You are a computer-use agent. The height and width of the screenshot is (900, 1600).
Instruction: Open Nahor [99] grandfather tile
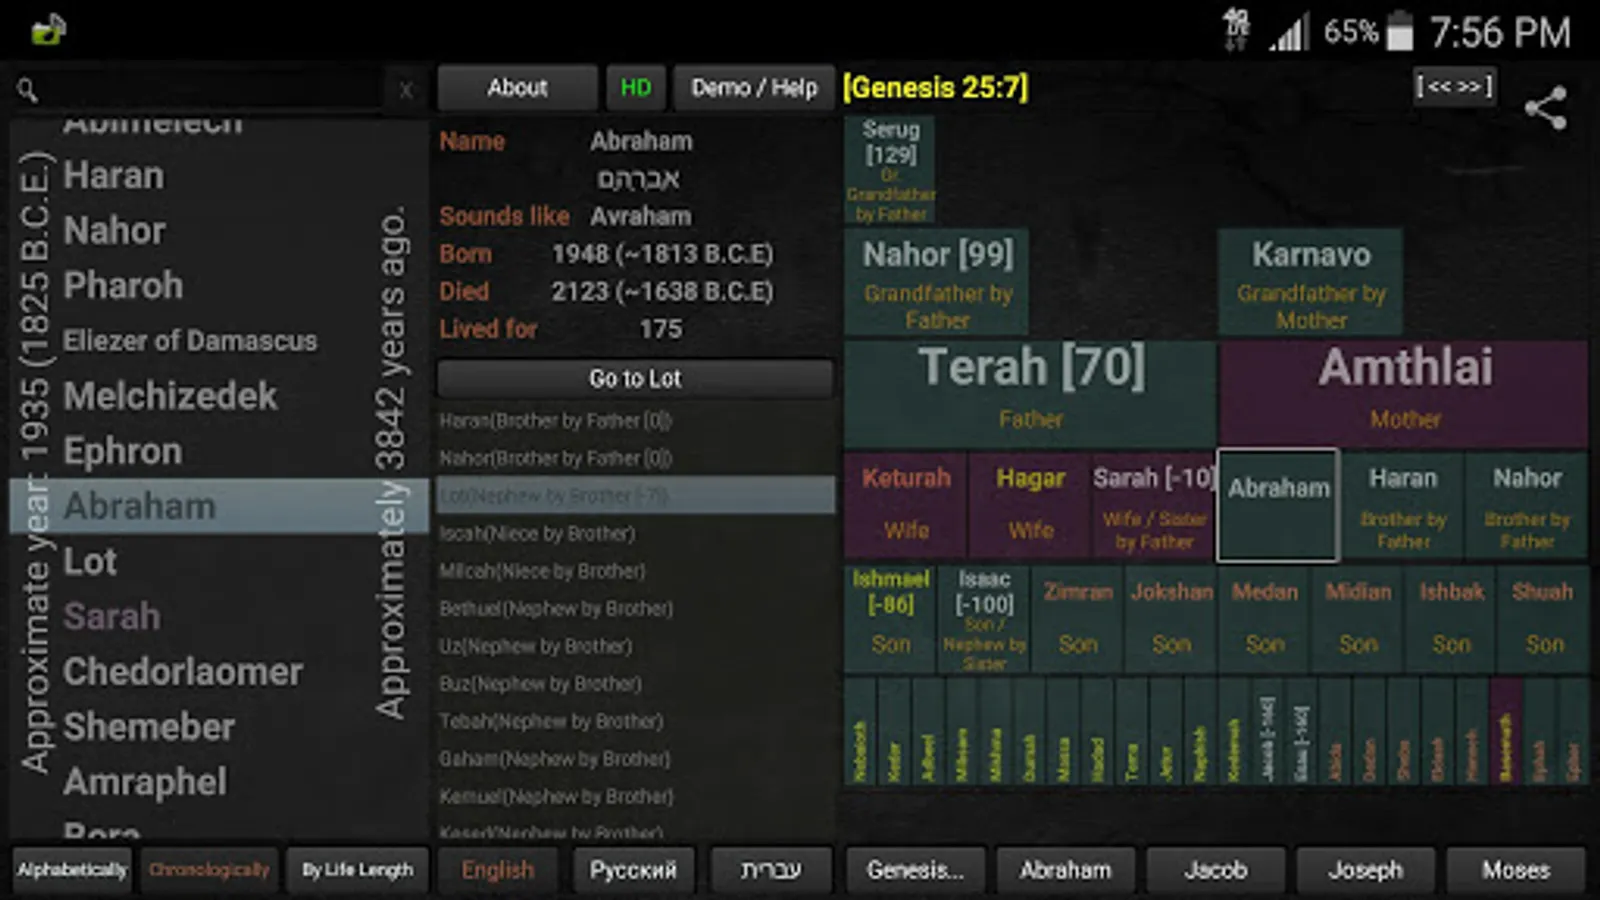(937, 283)
